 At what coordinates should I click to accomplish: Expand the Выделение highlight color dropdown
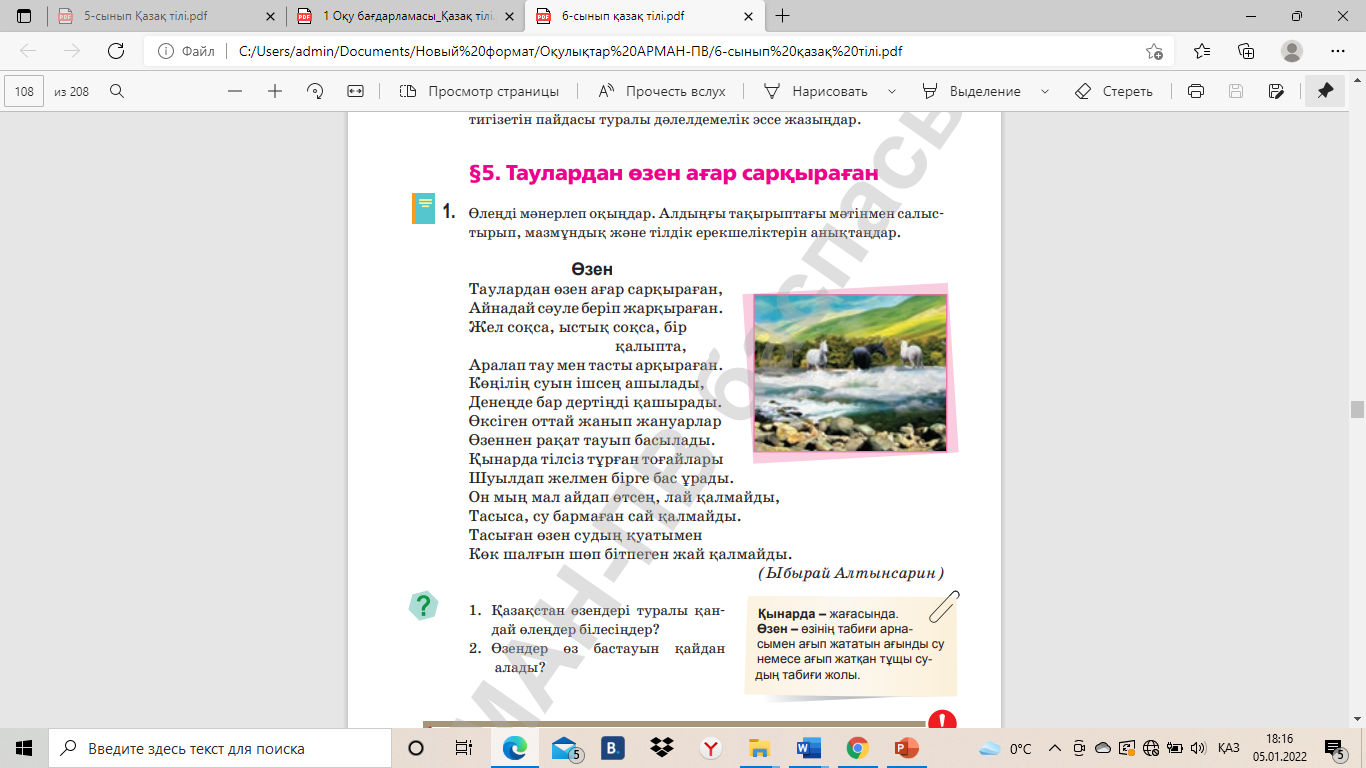coord(1045,91)
